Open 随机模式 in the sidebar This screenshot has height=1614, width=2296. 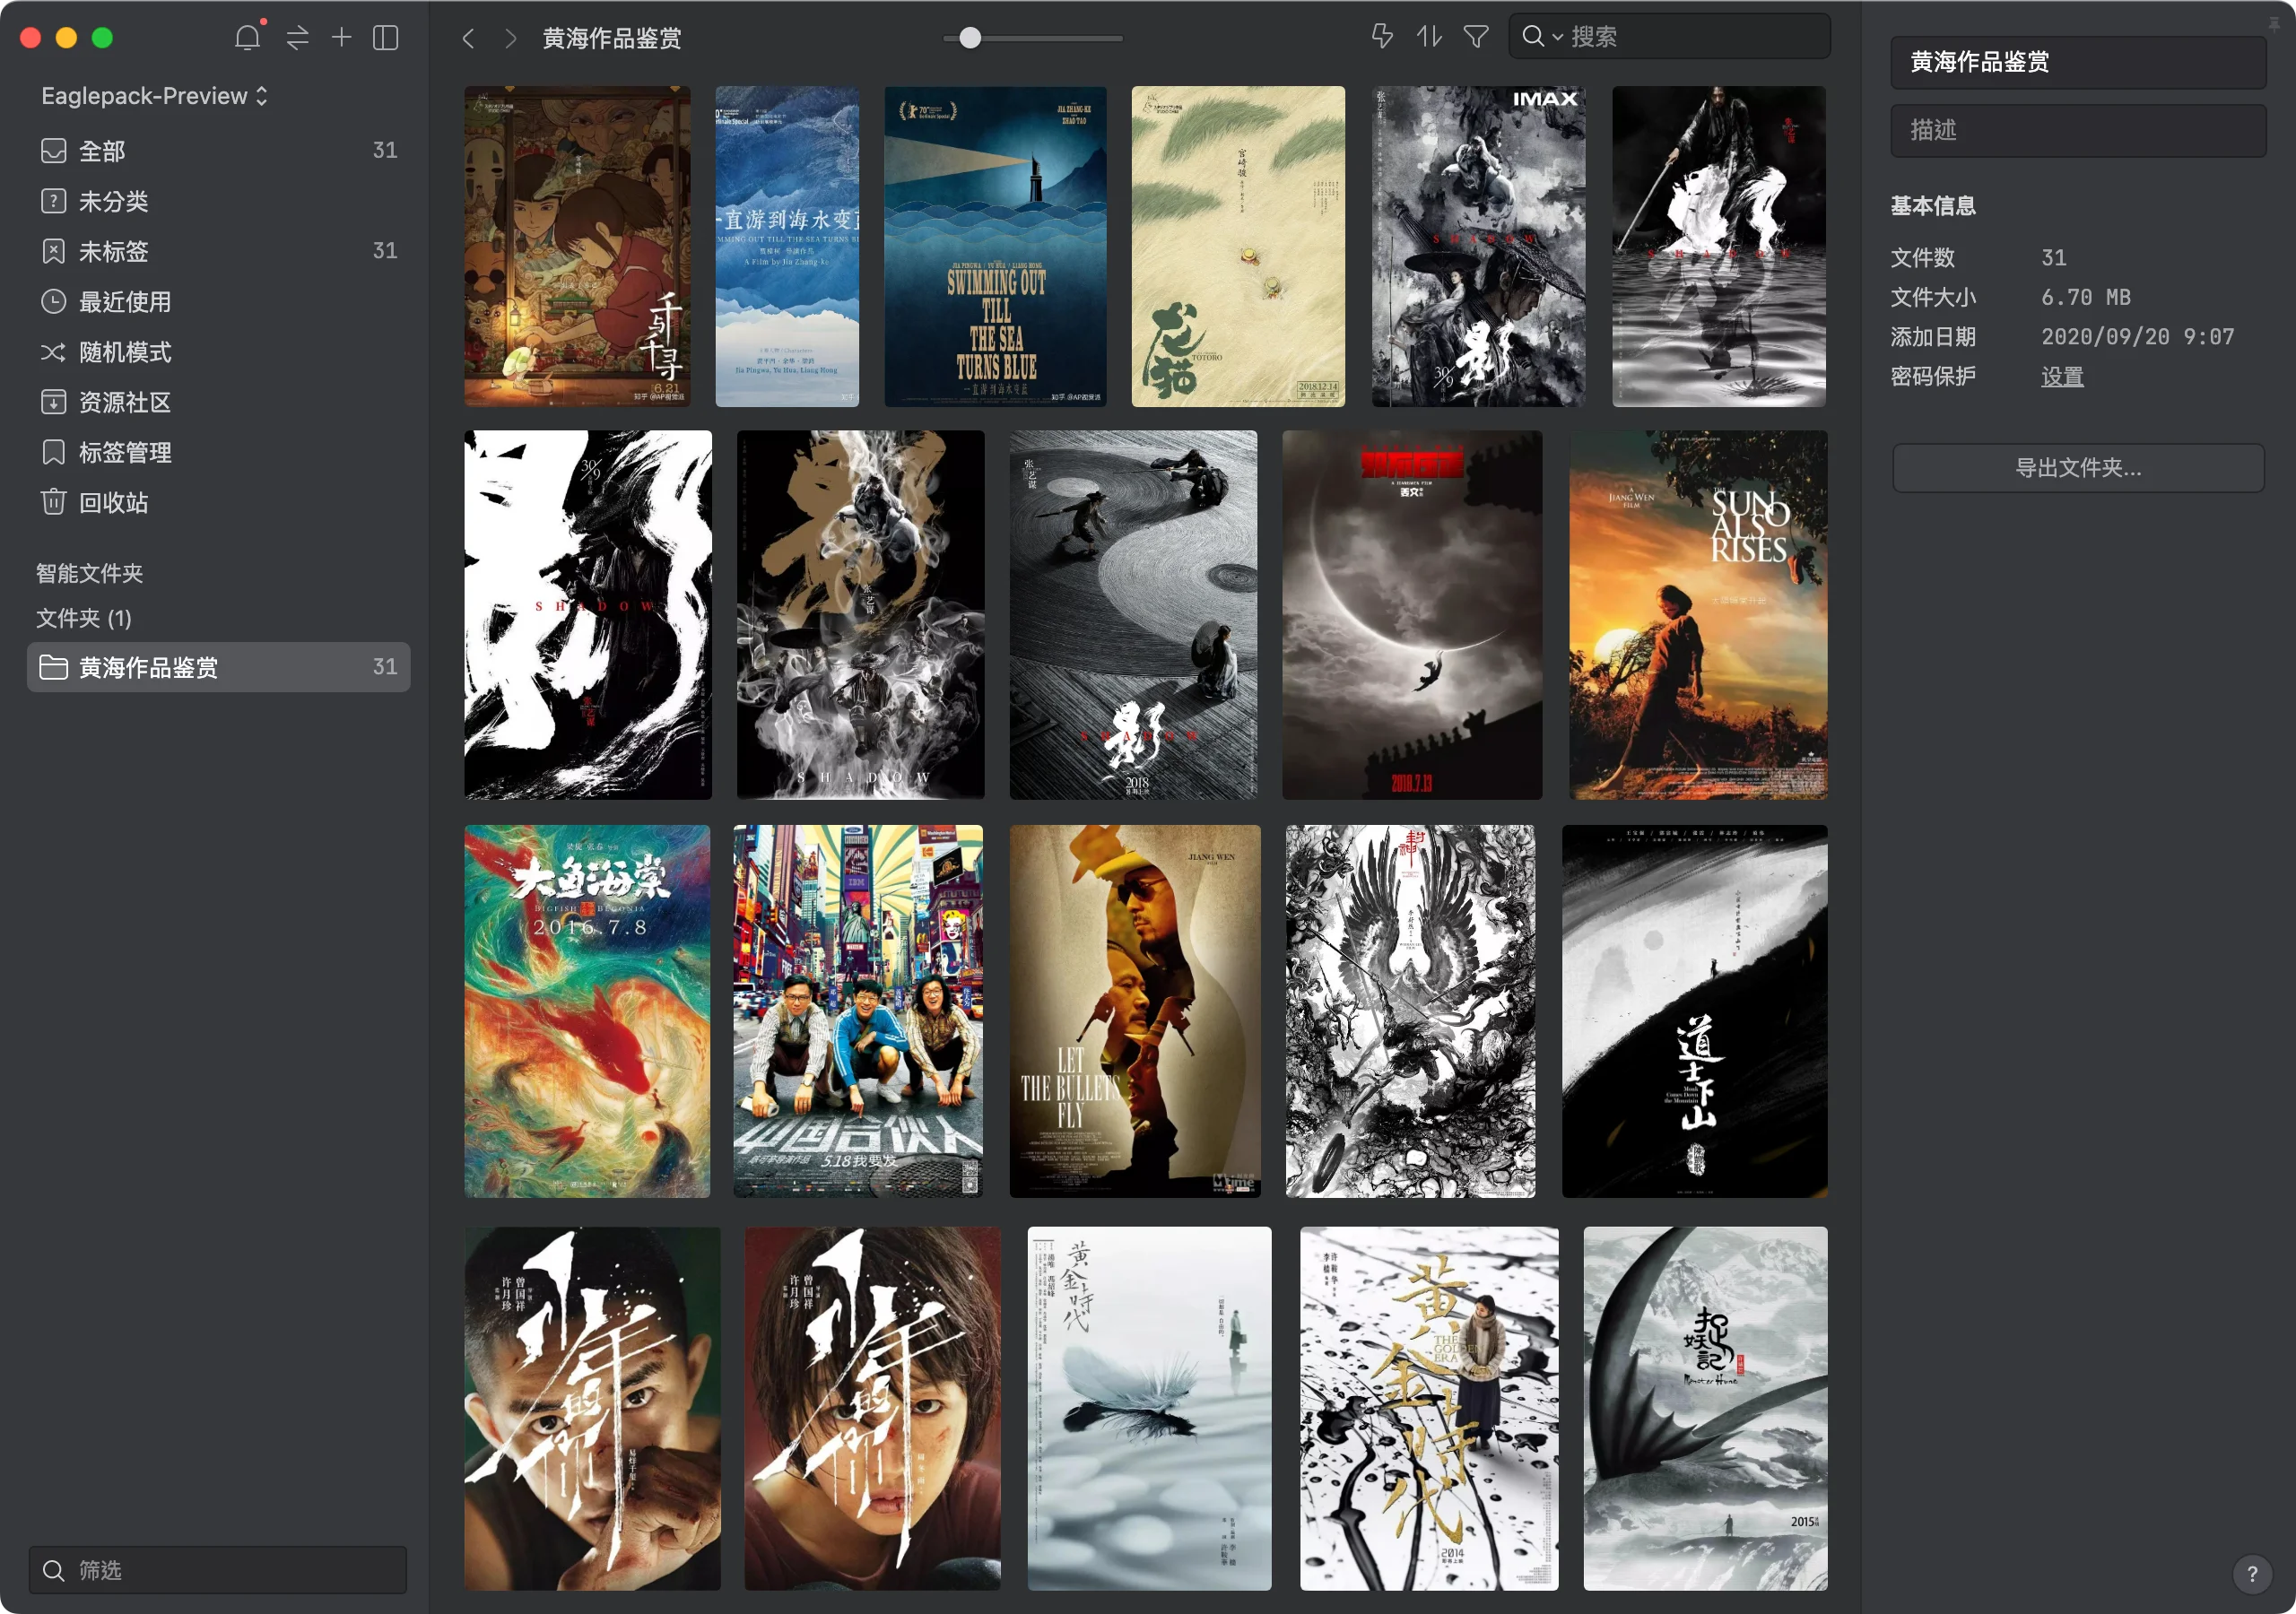[x=218, y=352]
